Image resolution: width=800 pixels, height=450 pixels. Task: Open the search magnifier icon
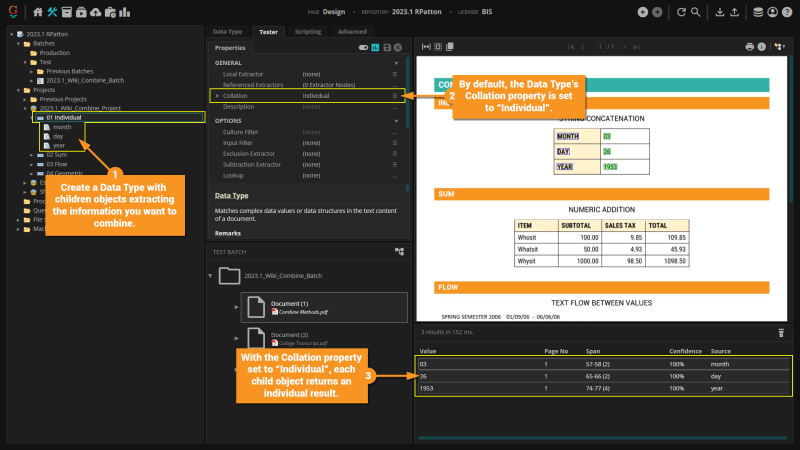(695, 12)
